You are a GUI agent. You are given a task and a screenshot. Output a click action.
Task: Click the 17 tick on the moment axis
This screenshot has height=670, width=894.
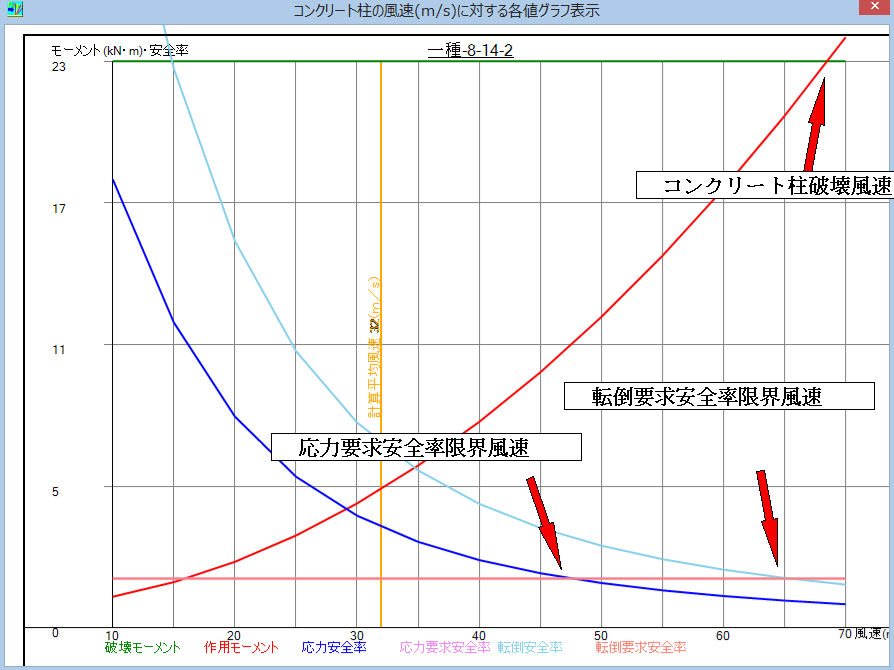point(59,208)
